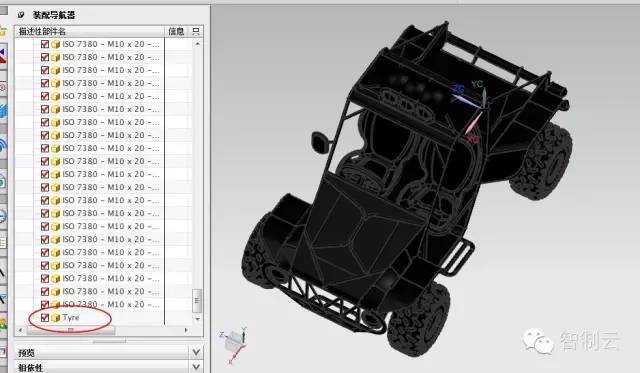
Task: Click the 信息 column header
Action: click(x=176, y=31)
